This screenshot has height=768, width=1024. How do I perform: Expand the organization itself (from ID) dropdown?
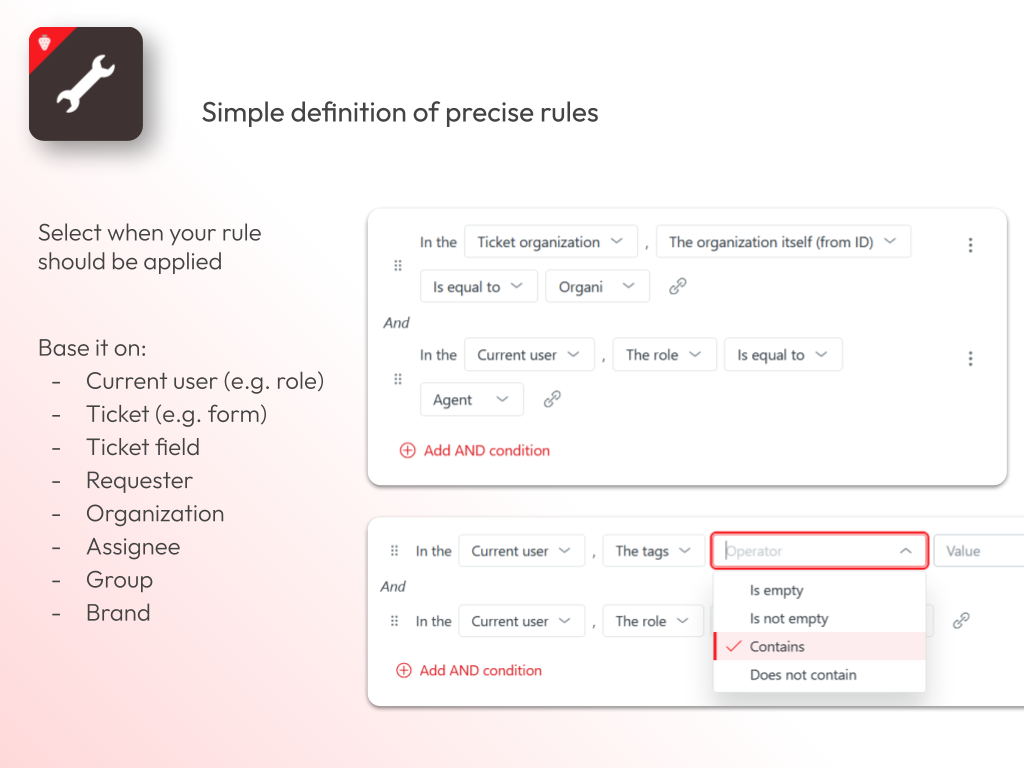coord(782,242)
